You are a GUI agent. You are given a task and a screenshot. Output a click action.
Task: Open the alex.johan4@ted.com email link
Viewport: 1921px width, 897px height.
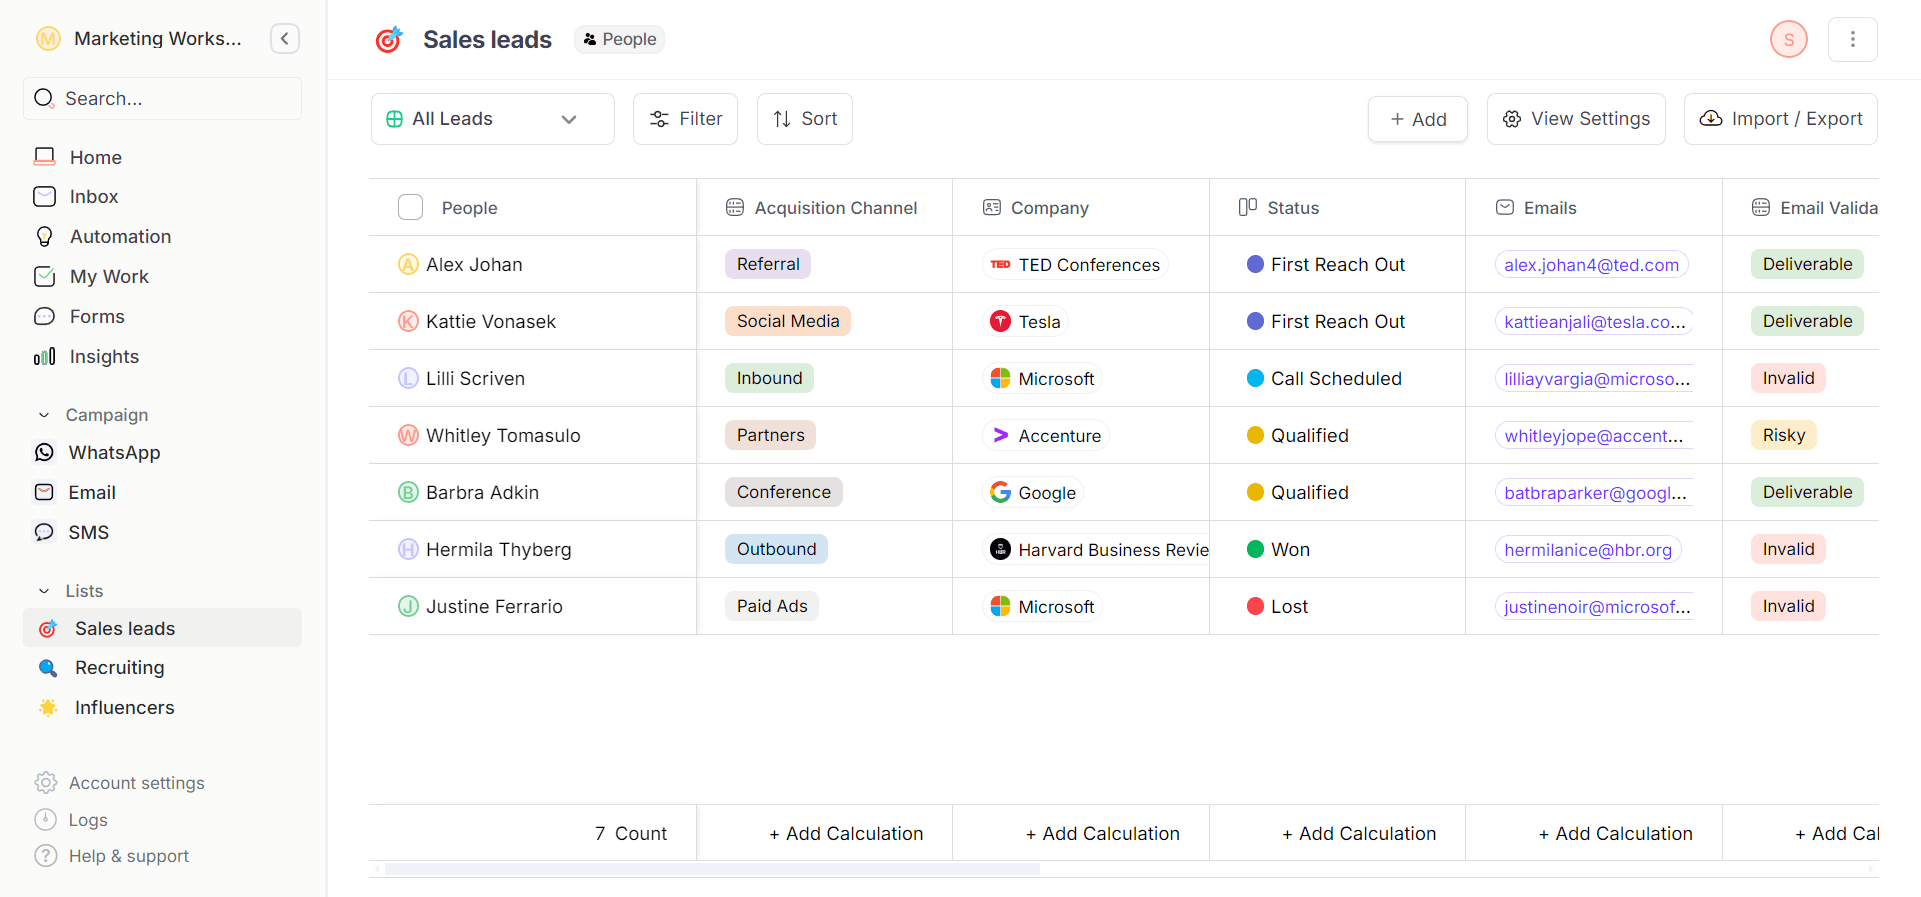click(x=1591, y=265)
